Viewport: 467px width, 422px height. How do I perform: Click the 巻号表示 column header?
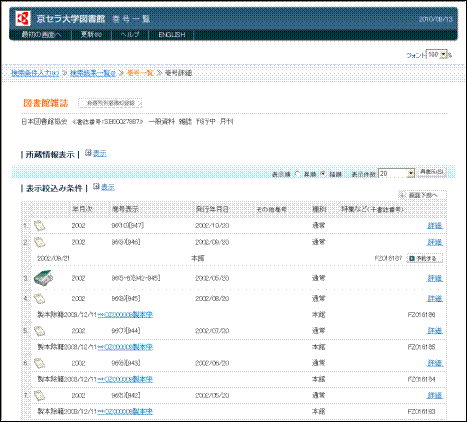click(x=125, y=209)
